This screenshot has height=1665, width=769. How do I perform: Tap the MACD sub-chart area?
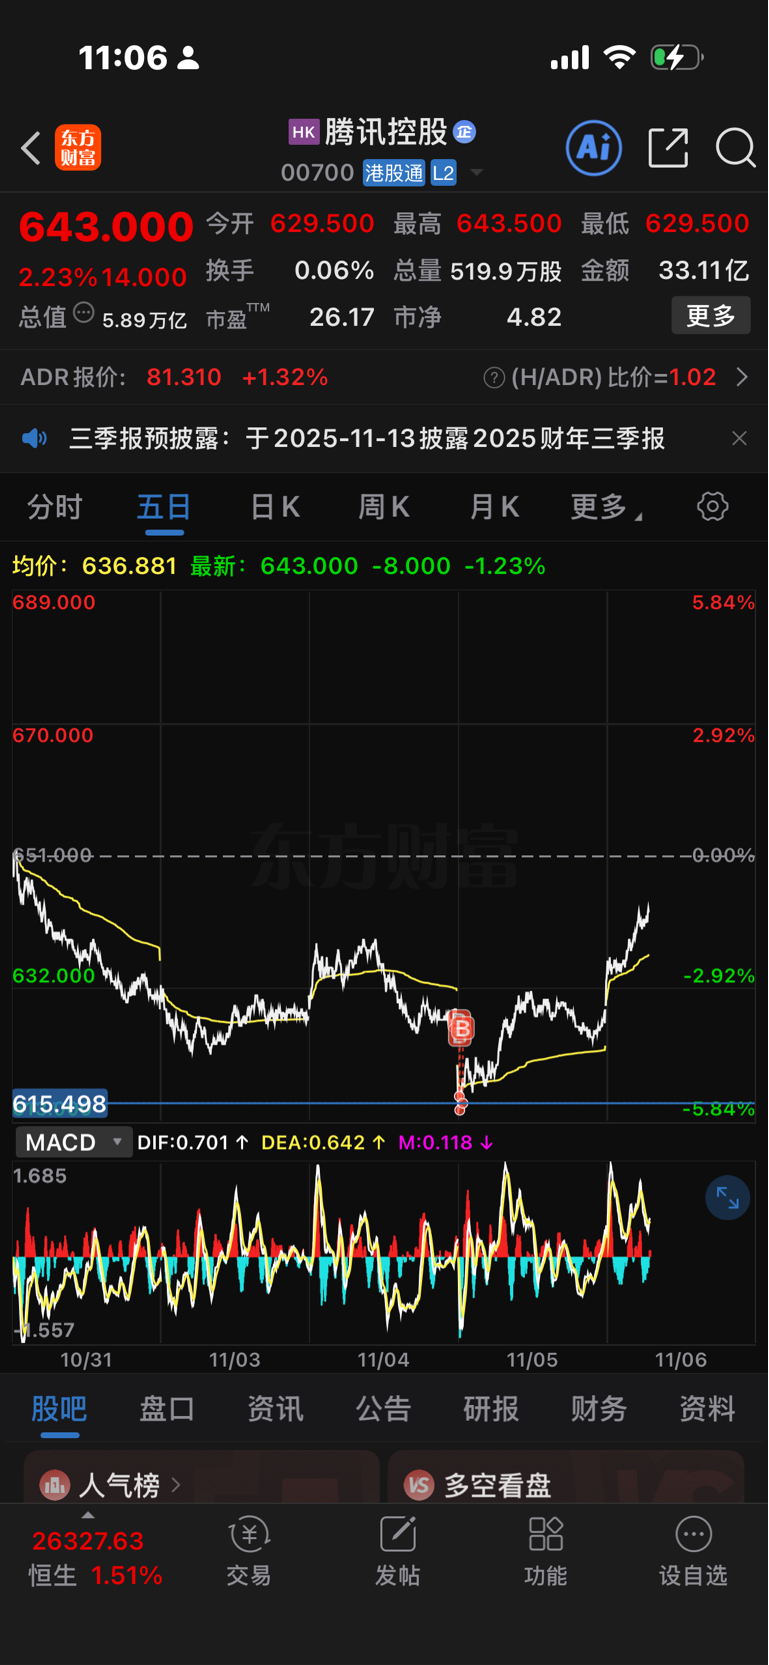click(383, 1252)
